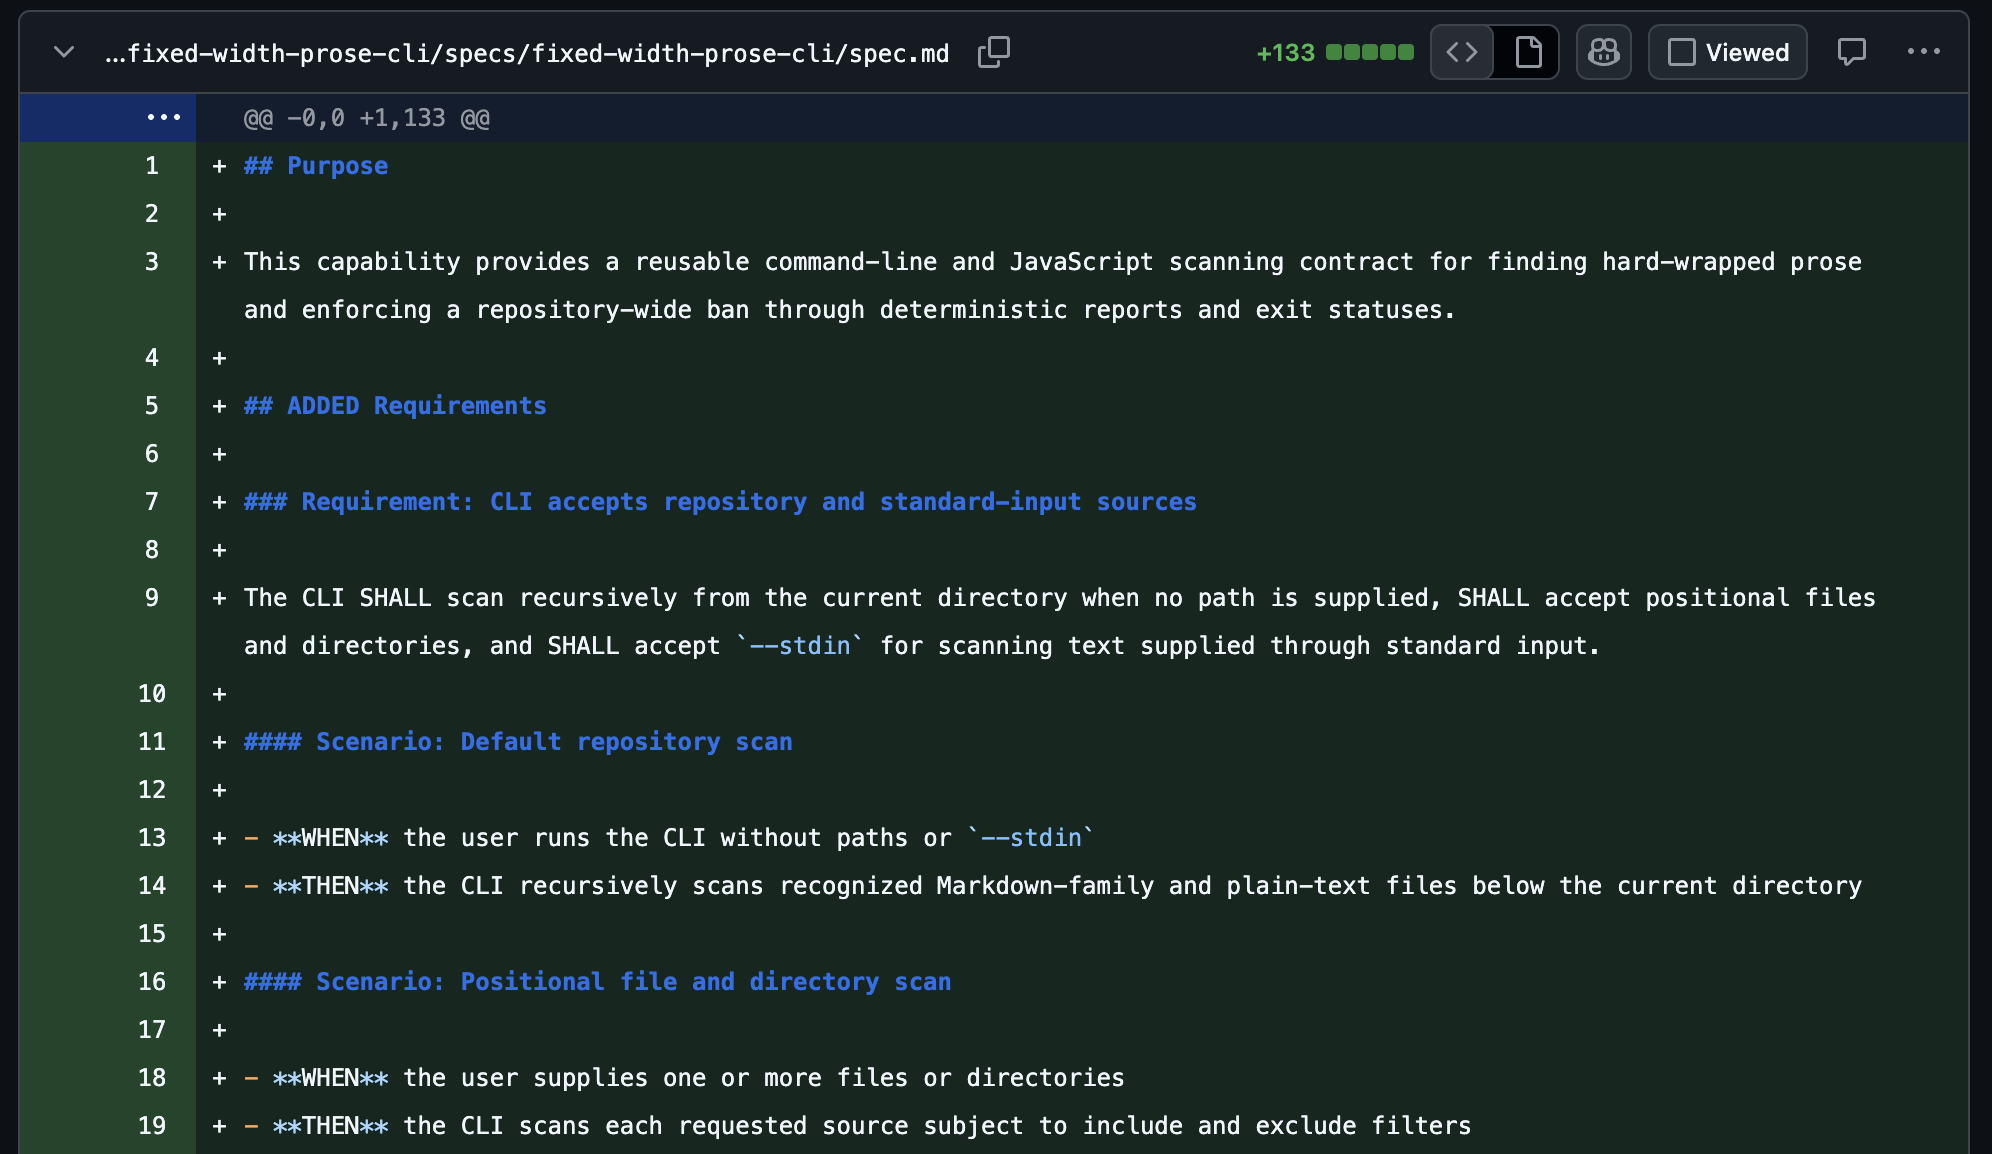Viewport: 1992px width, 1154px height.
Task: Click line number 16
Action: coord(151,982)
